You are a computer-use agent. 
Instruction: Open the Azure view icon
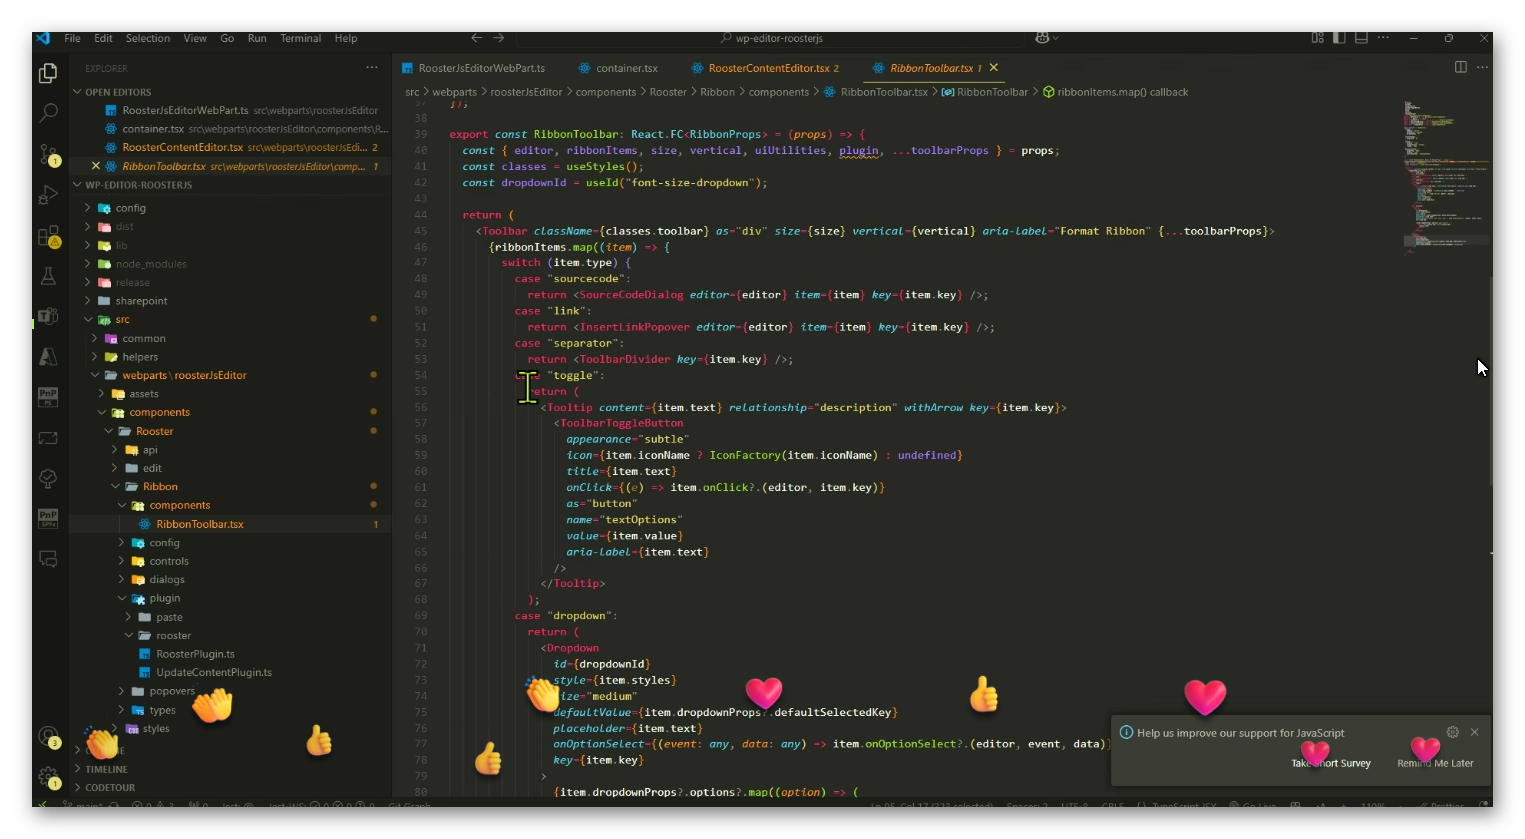48,356
